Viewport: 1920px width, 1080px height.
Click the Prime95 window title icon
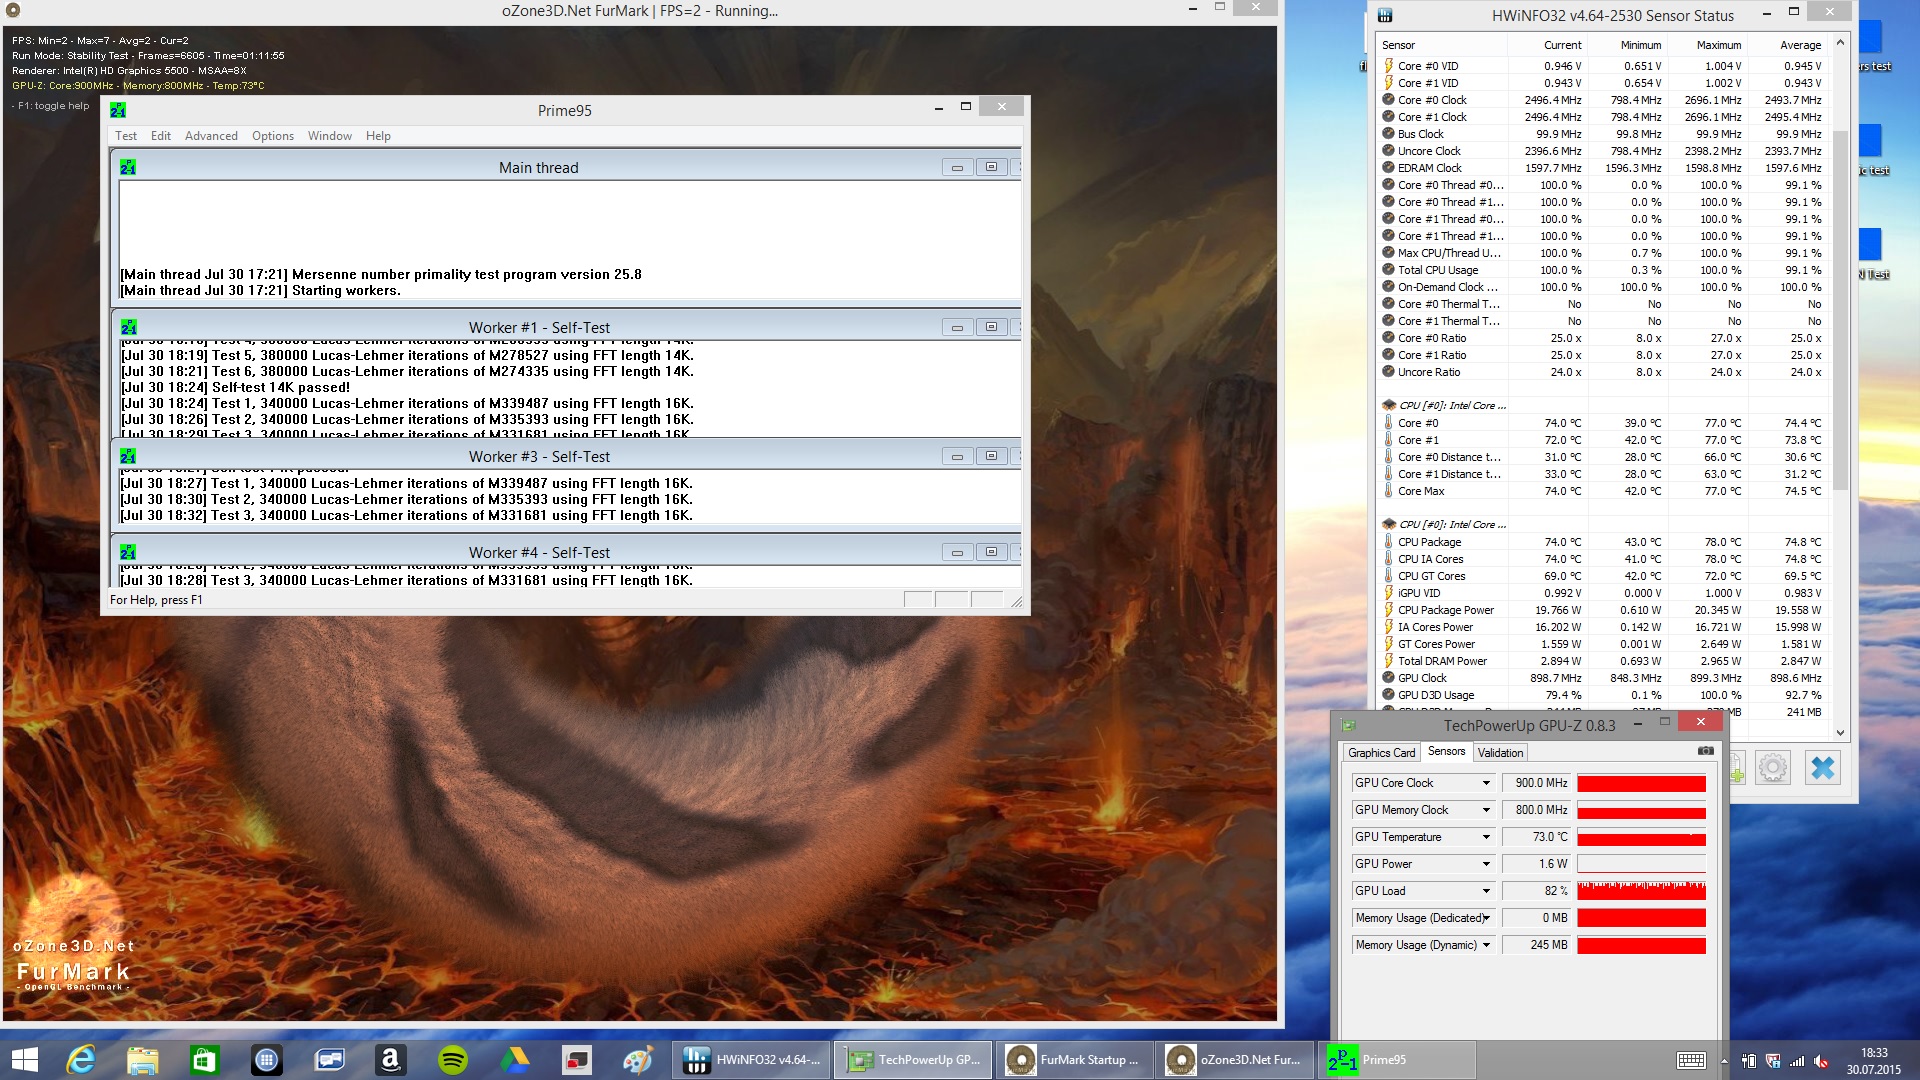point(118,110)
